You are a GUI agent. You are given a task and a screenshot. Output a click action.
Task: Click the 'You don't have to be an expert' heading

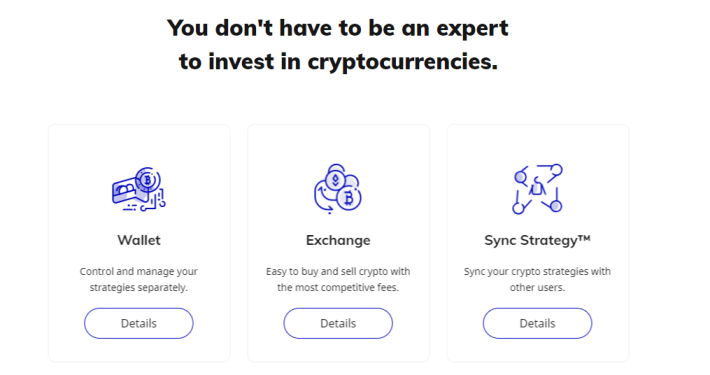coord(338,28)
